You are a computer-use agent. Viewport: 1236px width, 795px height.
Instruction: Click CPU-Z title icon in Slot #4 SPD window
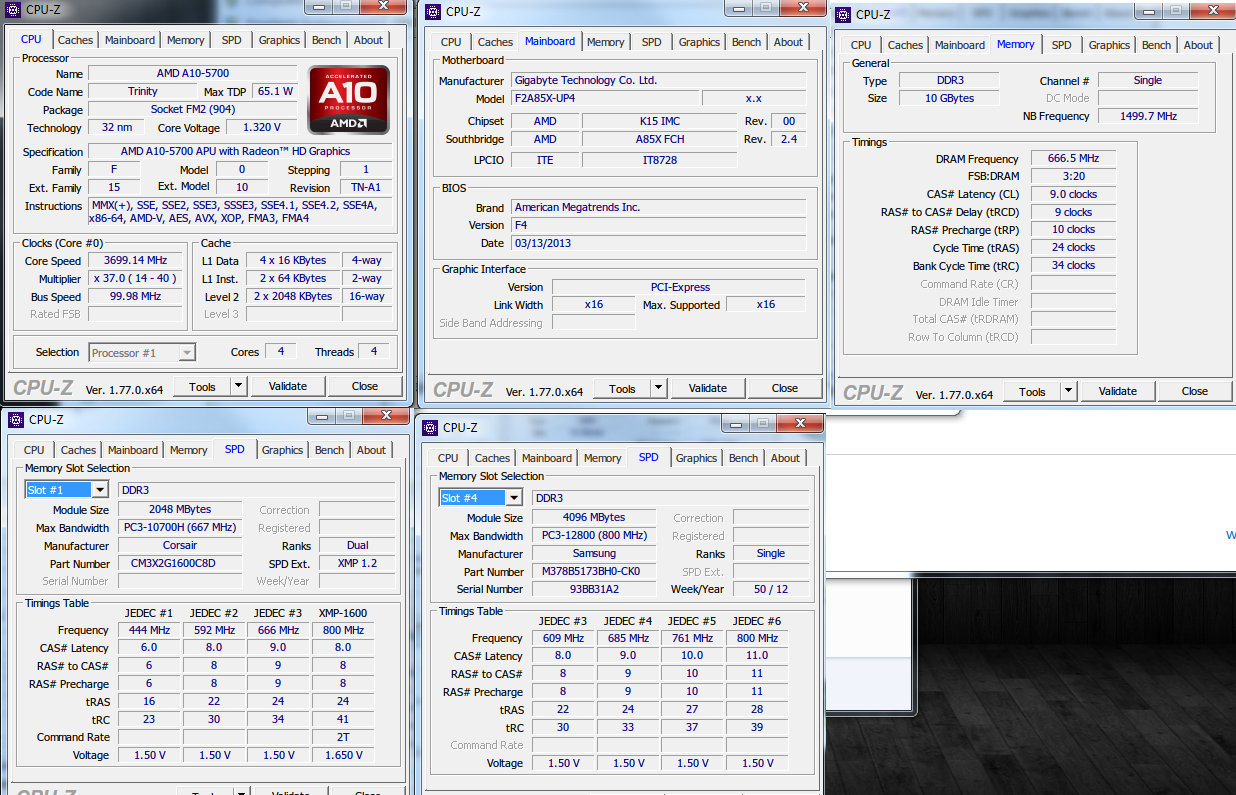[x=432, y=427]
